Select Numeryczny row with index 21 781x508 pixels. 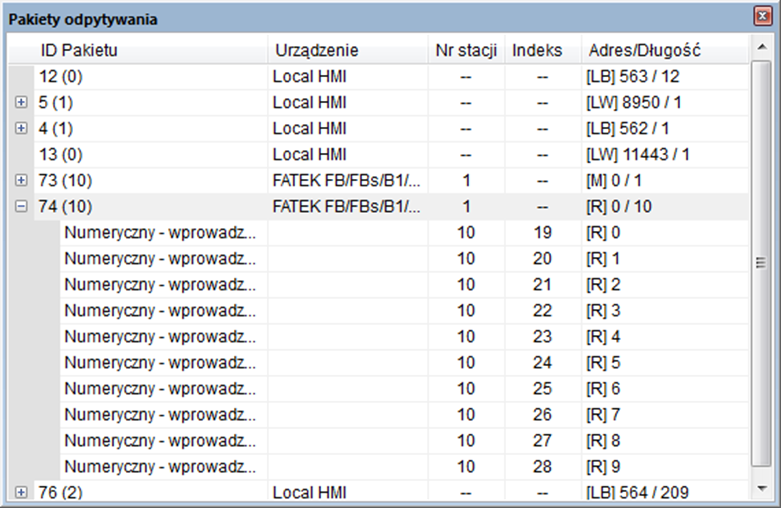tap(404, 284)
